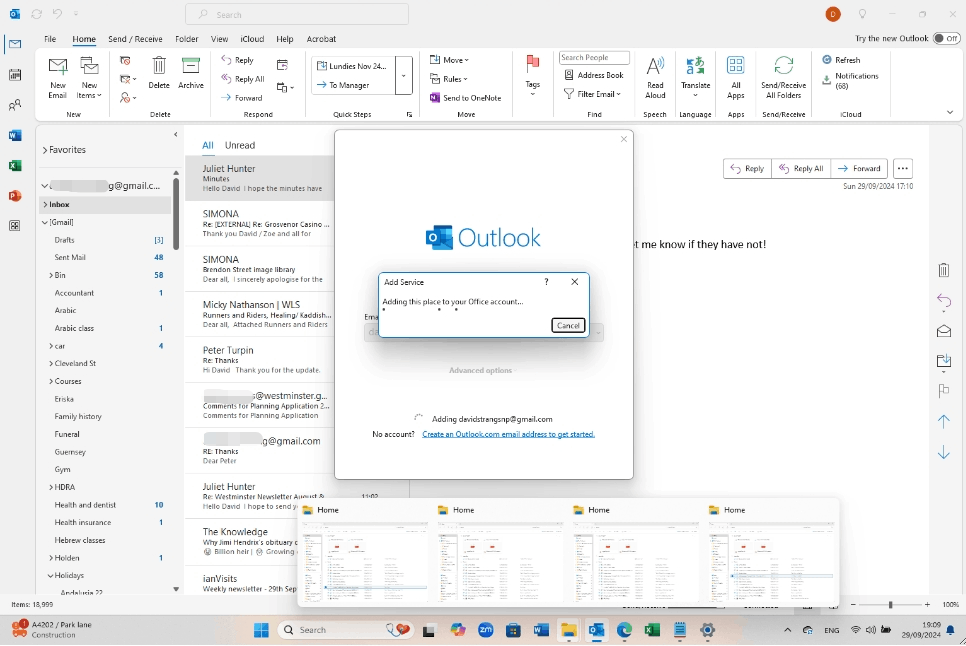Collapse the Holidays folder
The image size is (966, 646).
[51, 576]
